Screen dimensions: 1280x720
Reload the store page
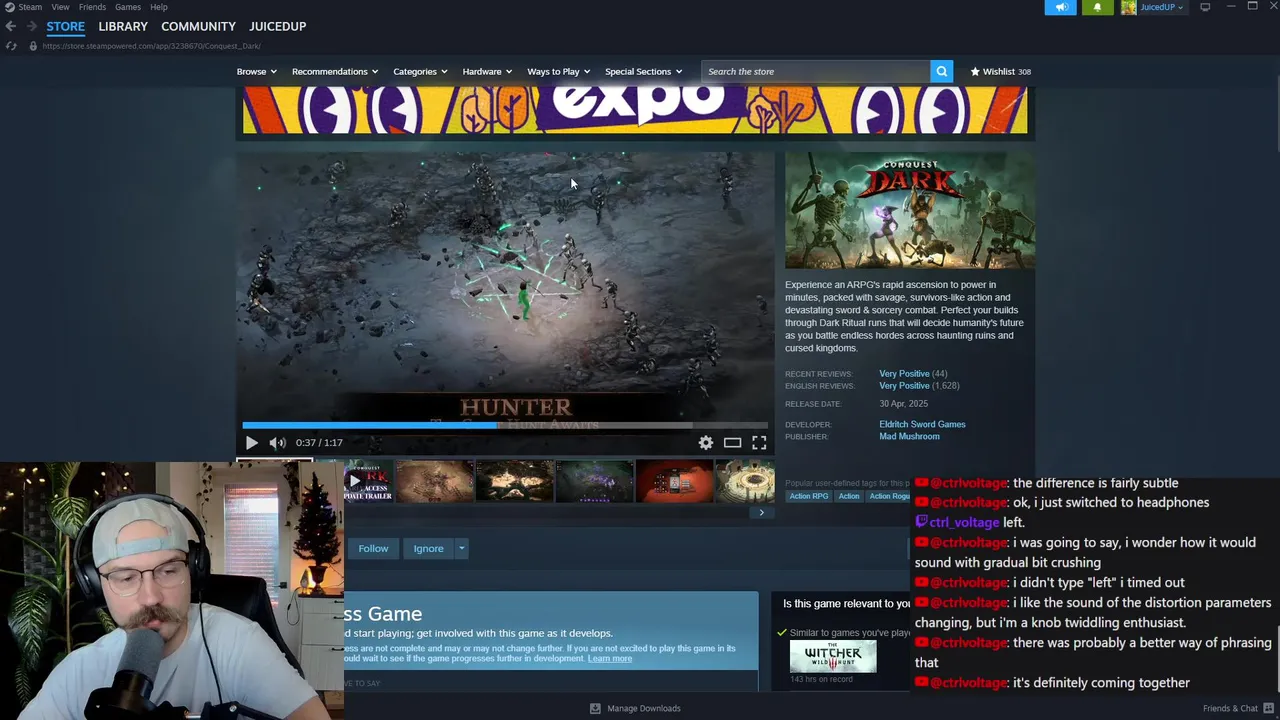(x=11, y=46)
